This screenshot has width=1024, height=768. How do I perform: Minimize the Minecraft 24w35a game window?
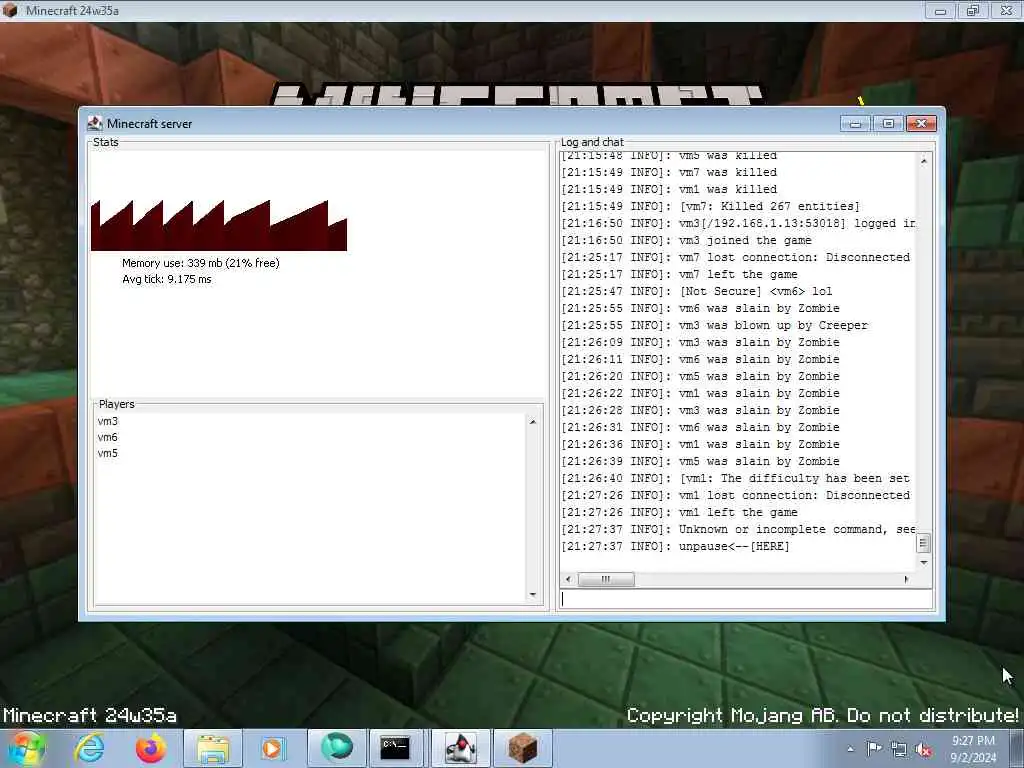(x=940, y=10)
